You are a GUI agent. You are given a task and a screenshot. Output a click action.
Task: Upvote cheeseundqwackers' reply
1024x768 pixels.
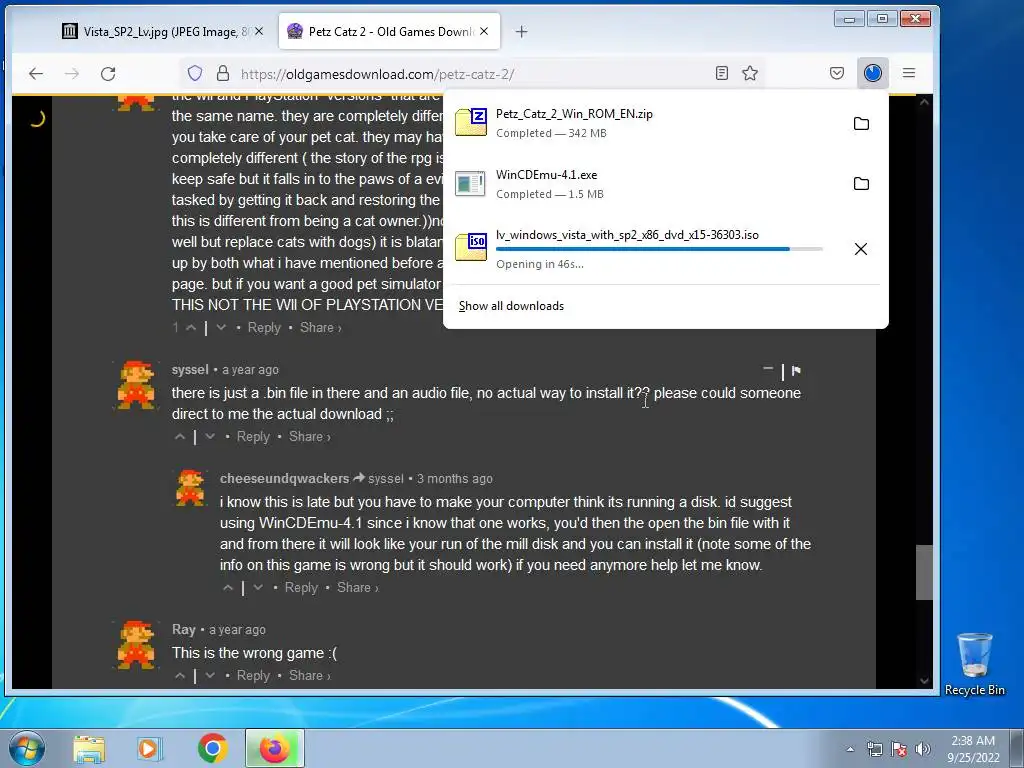pyautogui.click(x=228, y=588)
